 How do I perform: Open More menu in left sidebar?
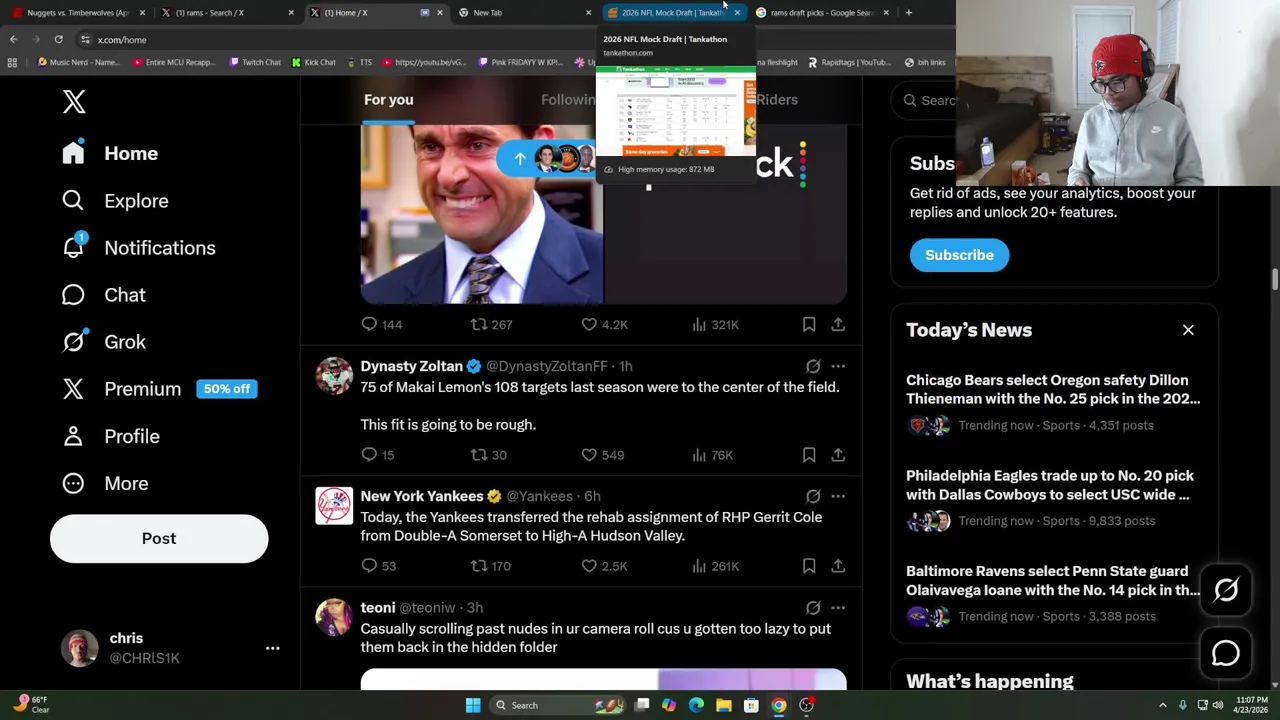coord(105,484)
